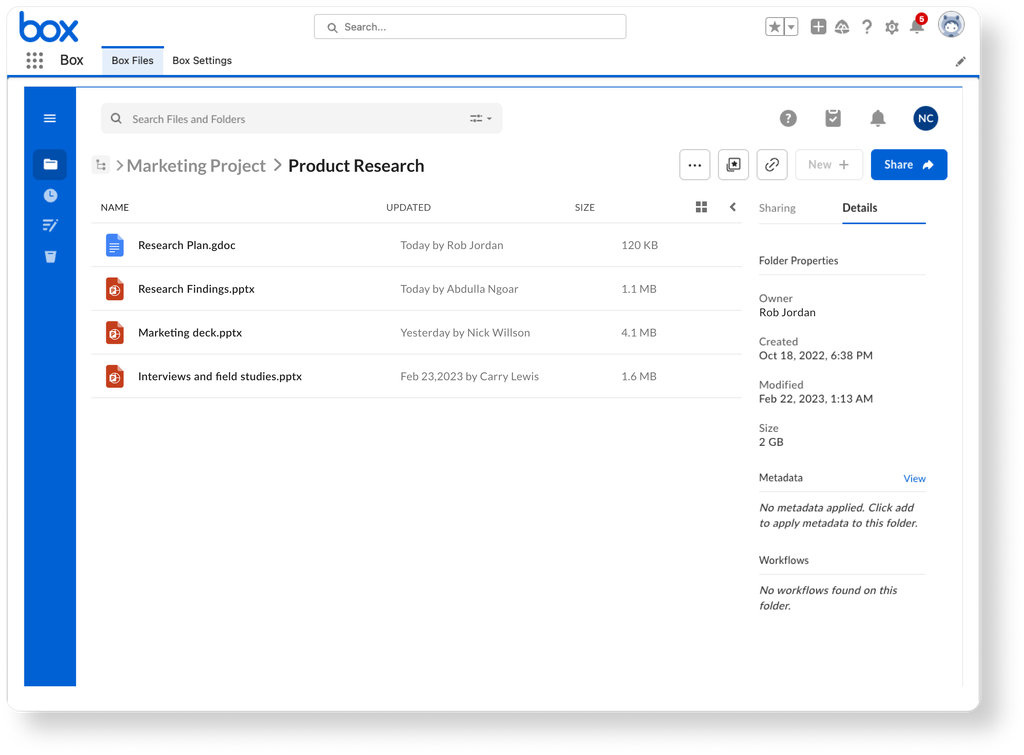
Task: Click the blue Share button
Action: 908,165
